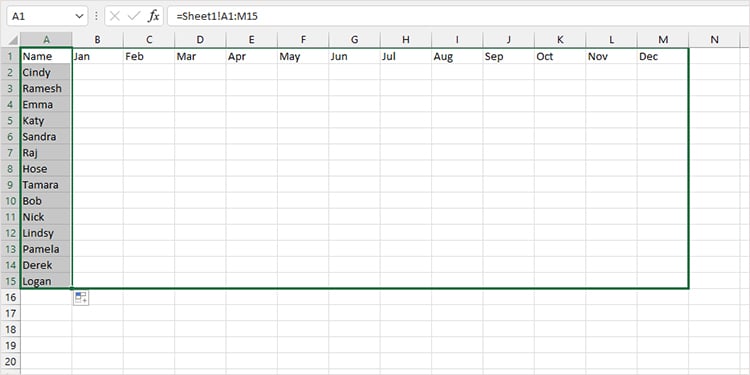750x375 pixels.
Task: Select row 18 header
Action: pyautogui.click(x=10, y=330)
